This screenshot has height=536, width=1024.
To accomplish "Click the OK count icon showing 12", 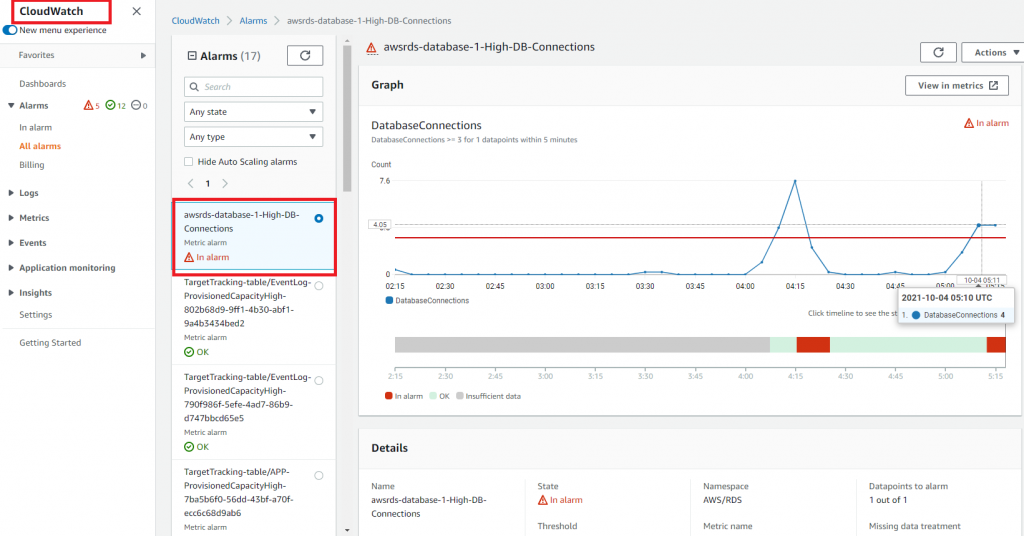I will 110,105.
